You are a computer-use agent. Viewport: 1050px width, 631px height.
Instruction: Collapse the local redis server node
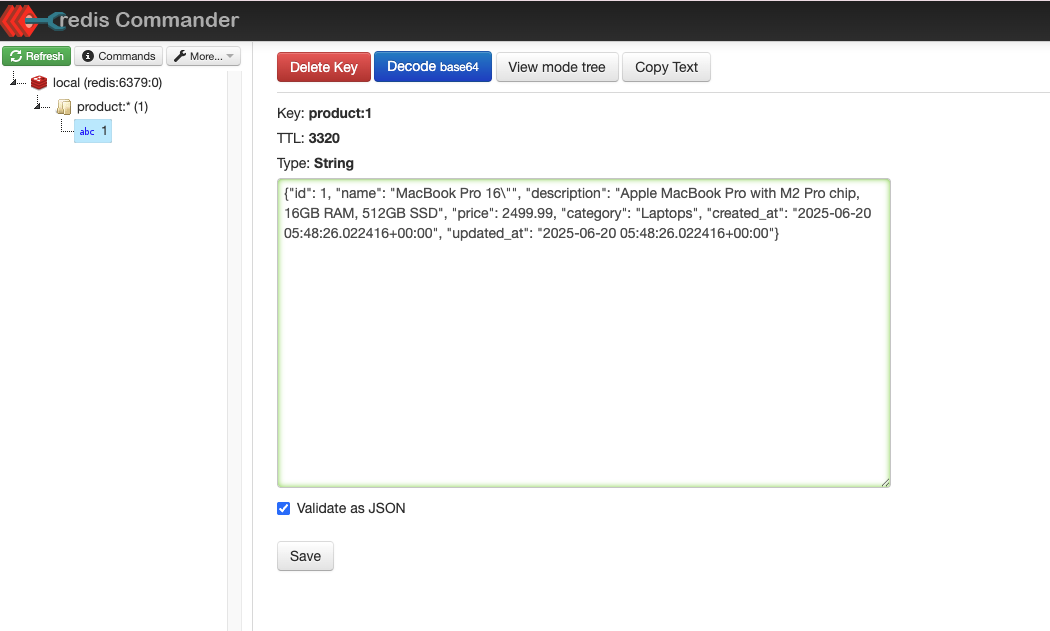pyautogui.click(x=13, y=82)
